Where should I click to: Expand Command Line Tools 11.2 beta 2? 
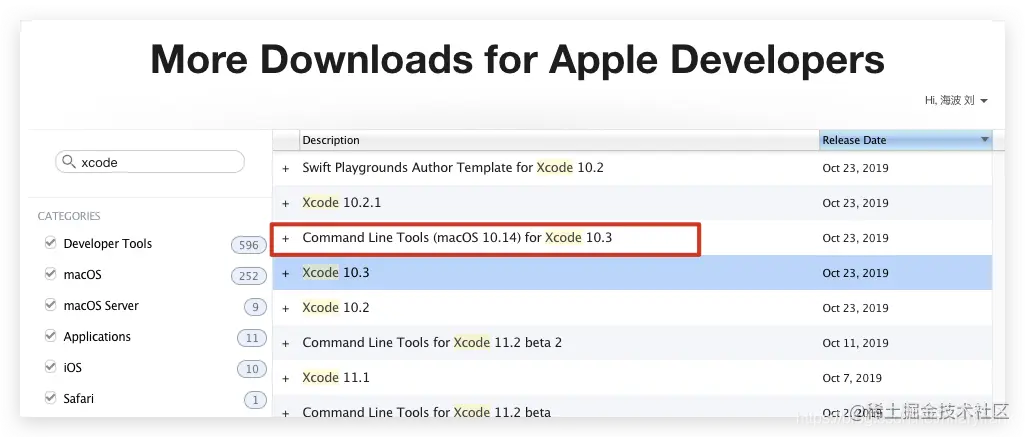pos(286,343)
